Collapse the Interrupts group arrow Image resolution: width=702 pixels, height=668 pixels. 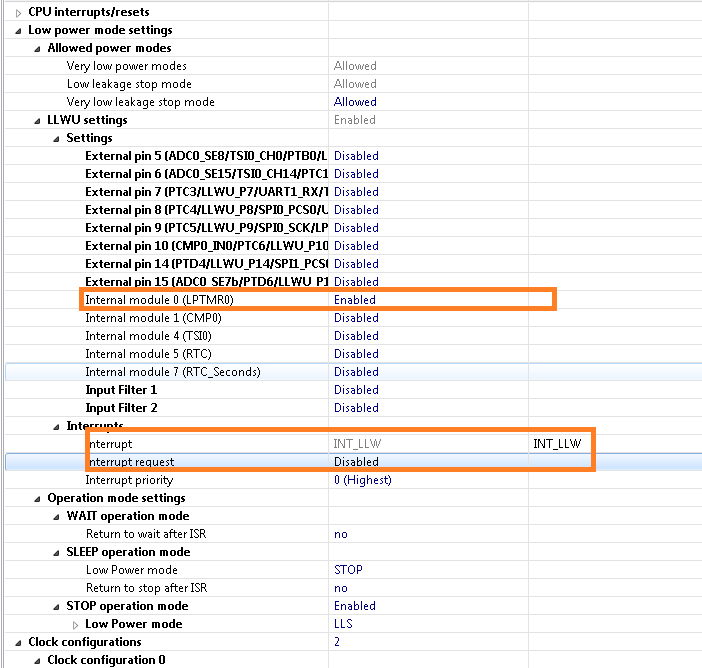[x=56, y=427]
